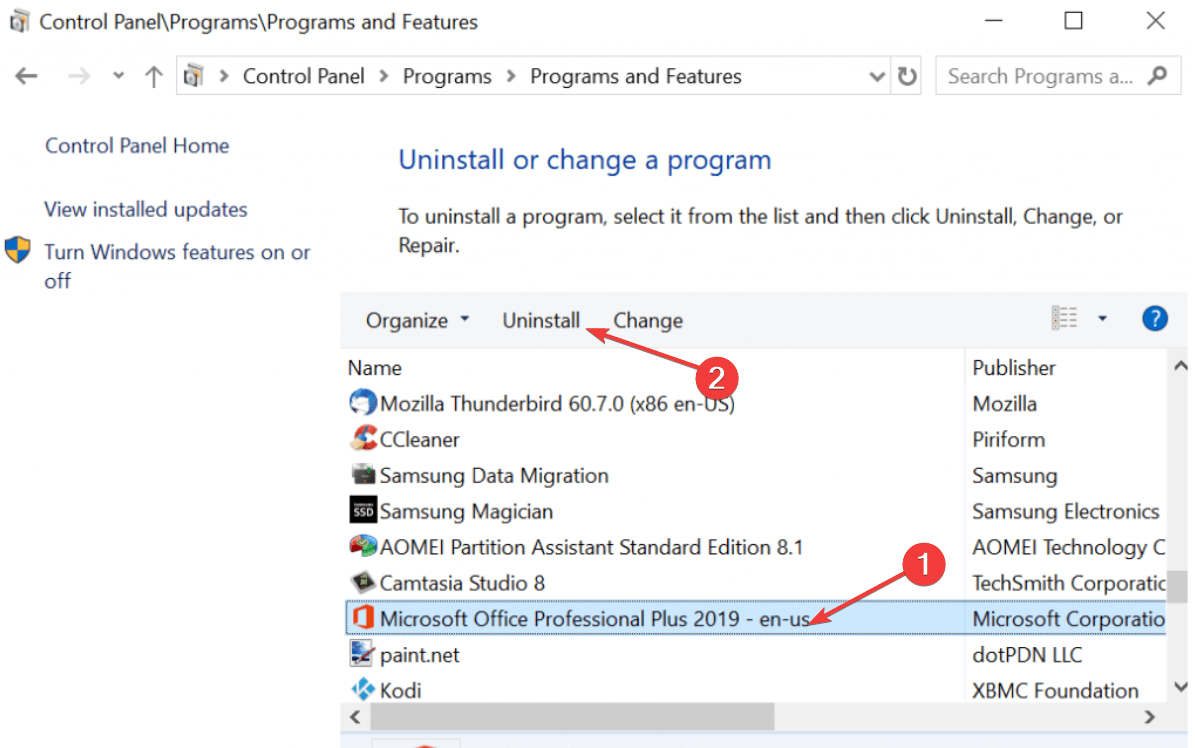Click the Uninstall toolbar button
1195x748 pixels.
[541, 320]
